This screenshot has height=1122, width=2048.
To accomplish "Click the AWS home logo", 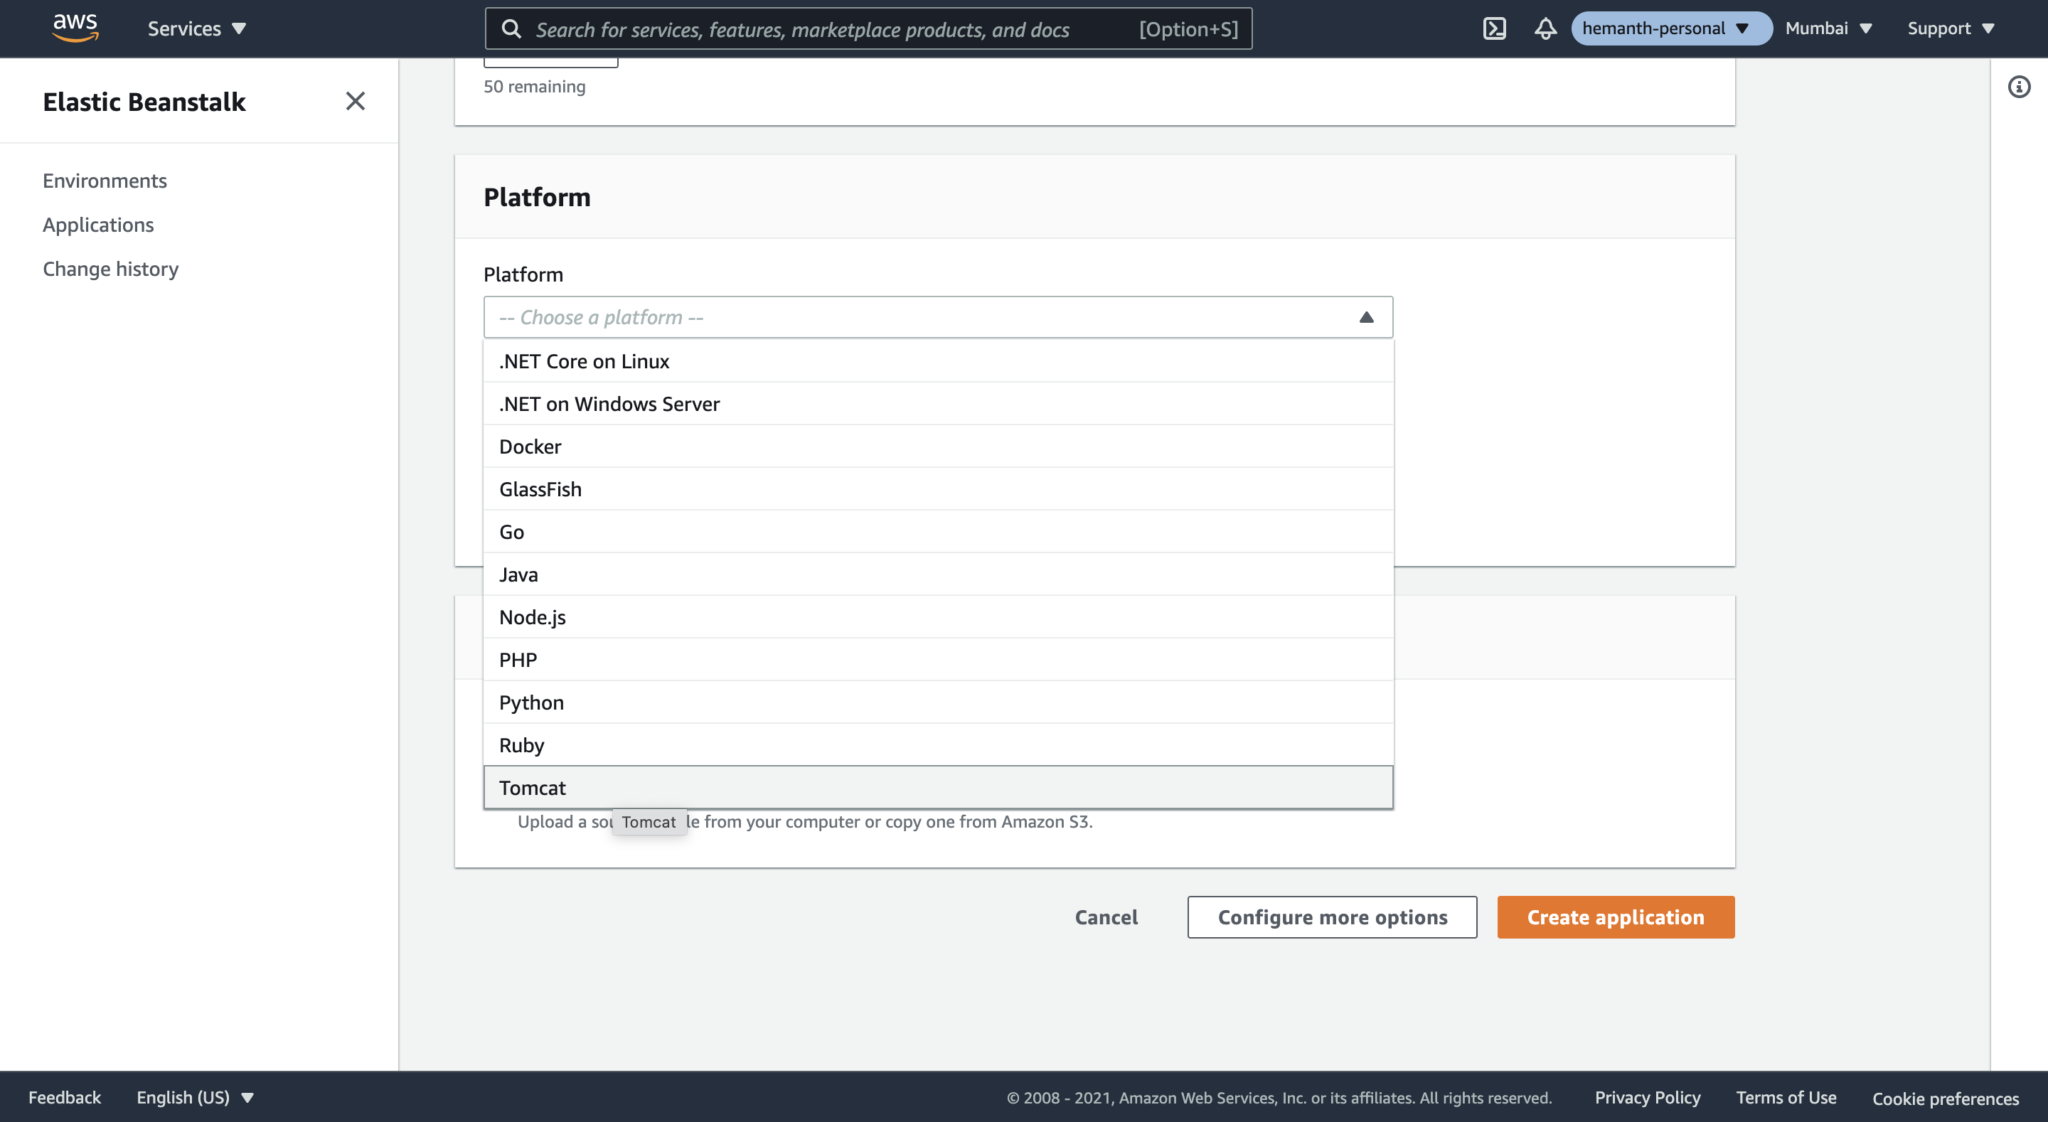I will click(x=75, y=28).
